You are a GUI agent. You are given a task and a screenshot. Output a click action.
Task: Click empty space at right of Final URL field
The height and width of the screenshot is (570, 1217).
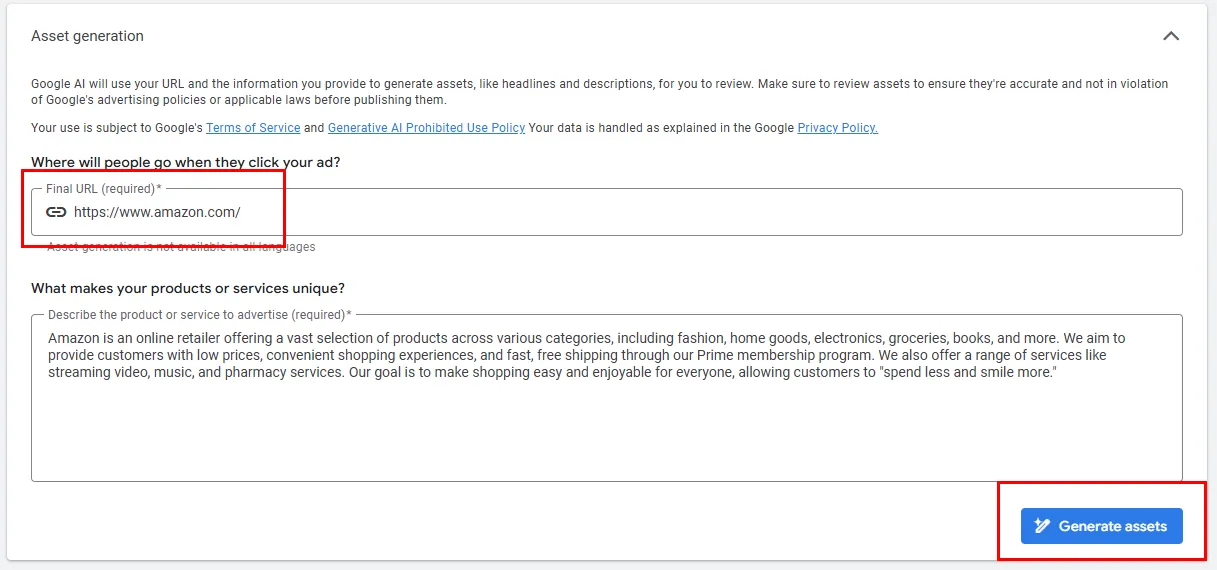800,212
